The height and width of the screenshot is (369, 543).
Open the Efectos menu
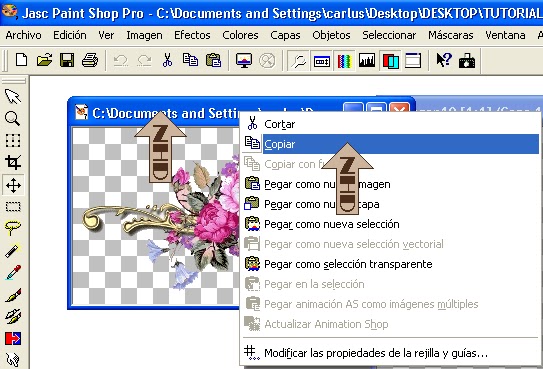tap(192, 35)
